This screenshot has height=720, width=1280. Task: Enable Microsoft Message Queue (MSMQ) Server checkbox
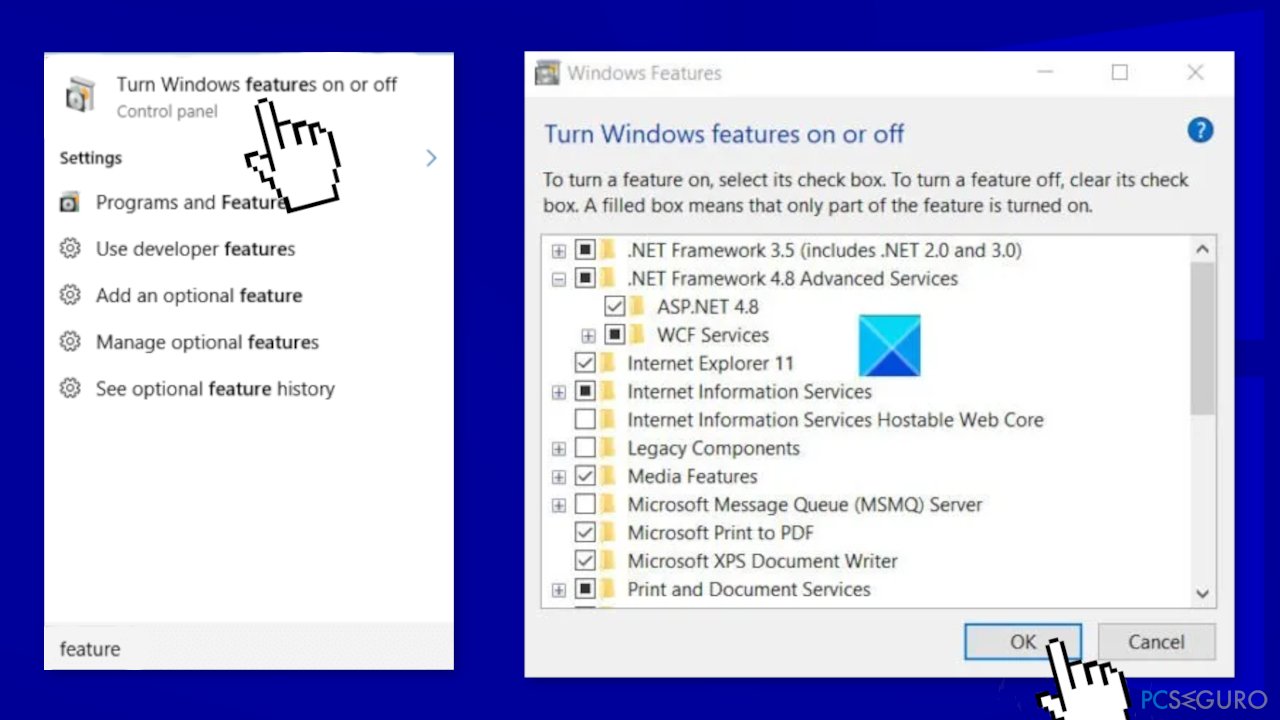(585, 504)
